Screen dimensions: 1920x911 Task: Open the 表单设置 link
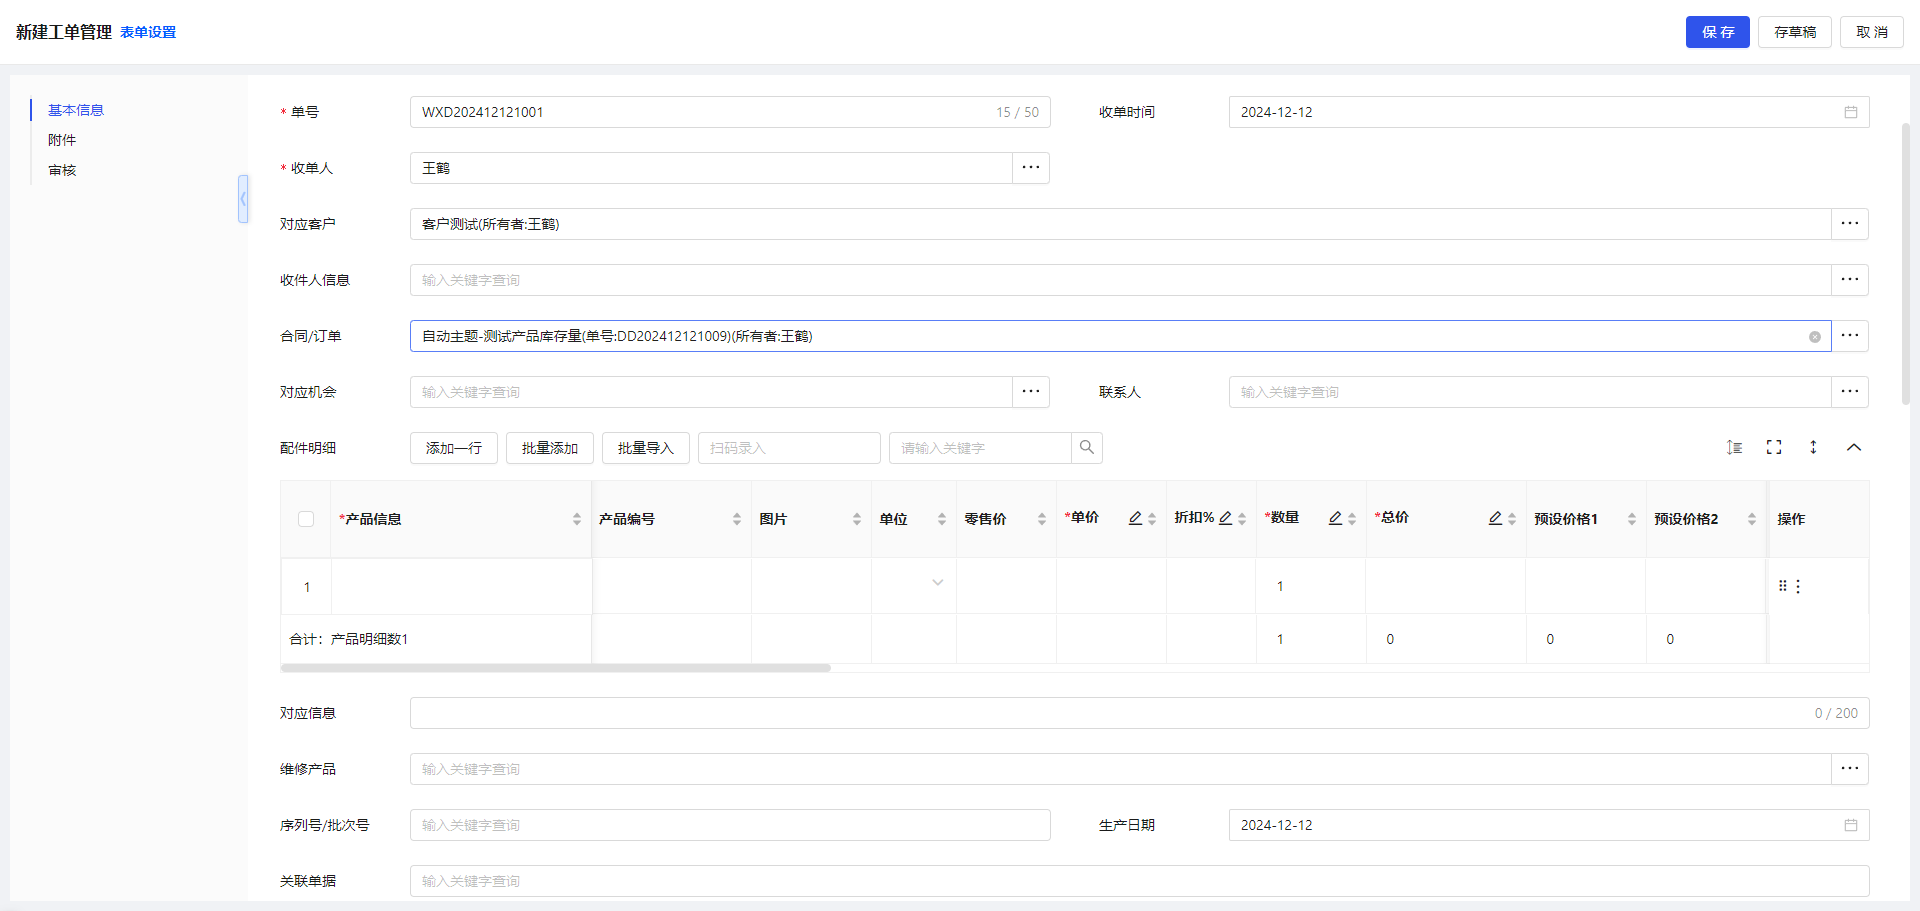(x=148, y=32)
